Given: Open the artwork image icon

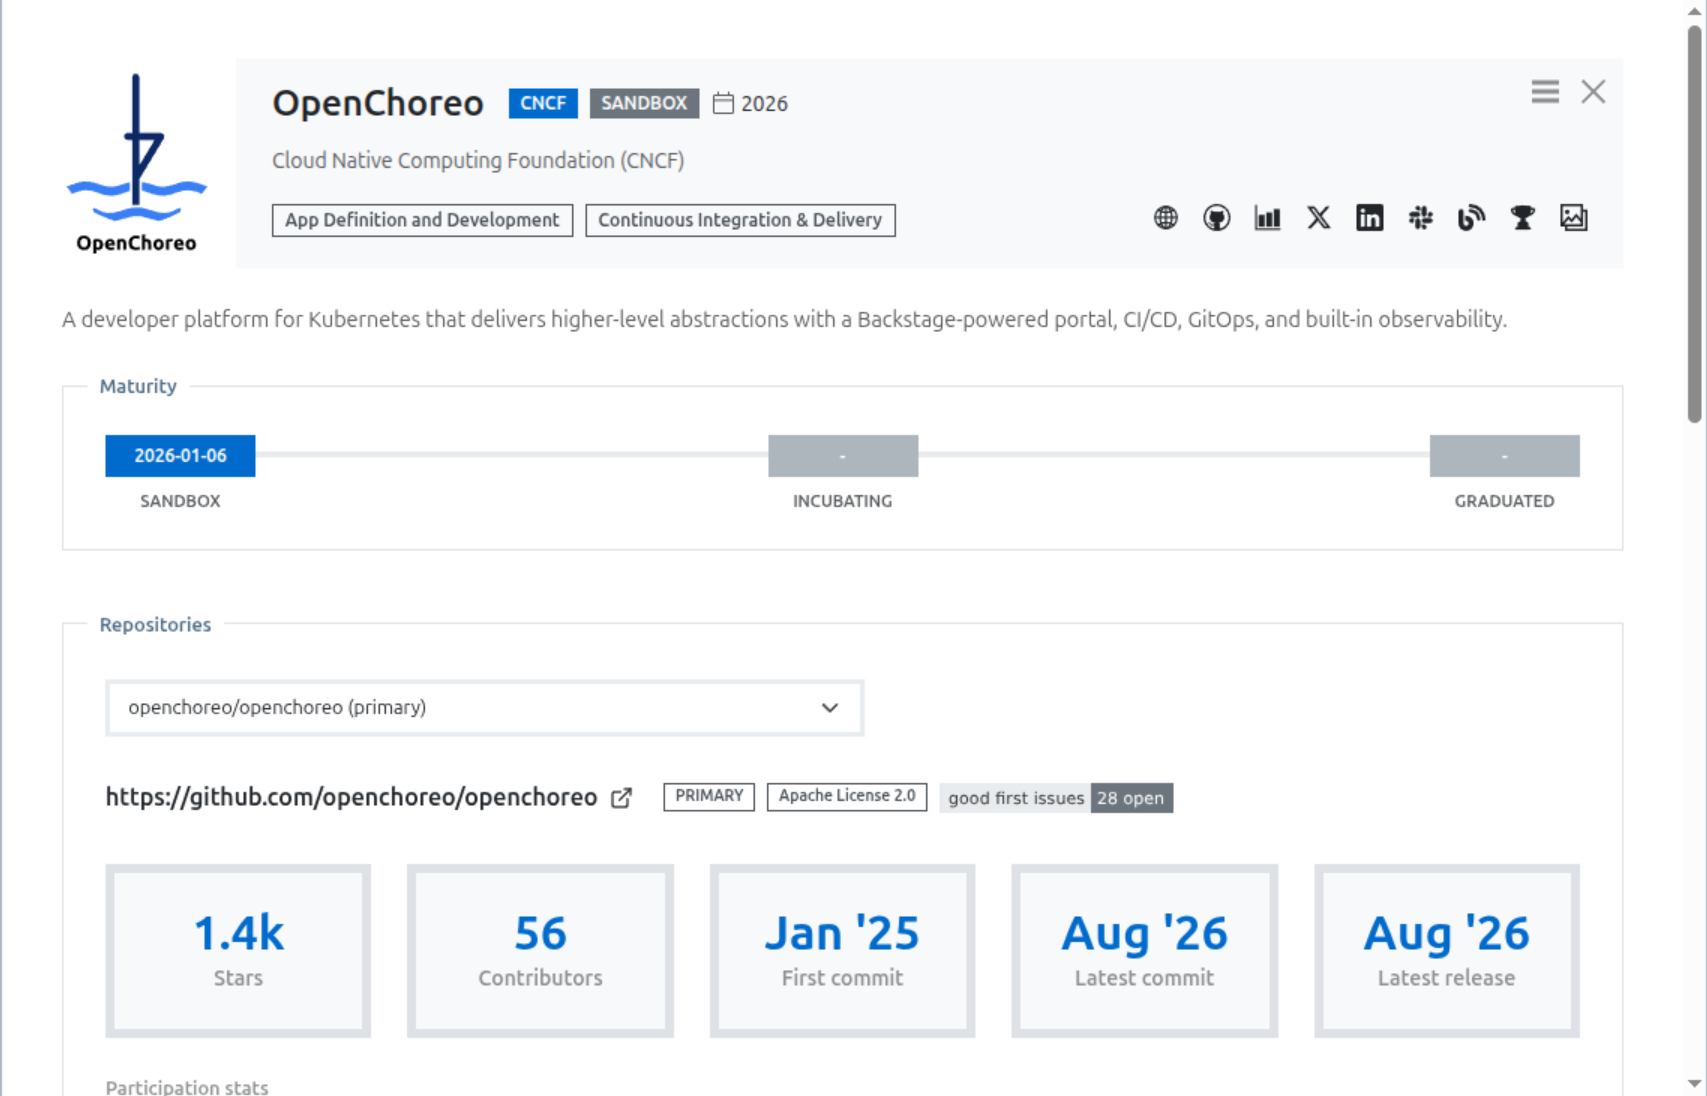Looking at the screenshot, I should 1573,218.
